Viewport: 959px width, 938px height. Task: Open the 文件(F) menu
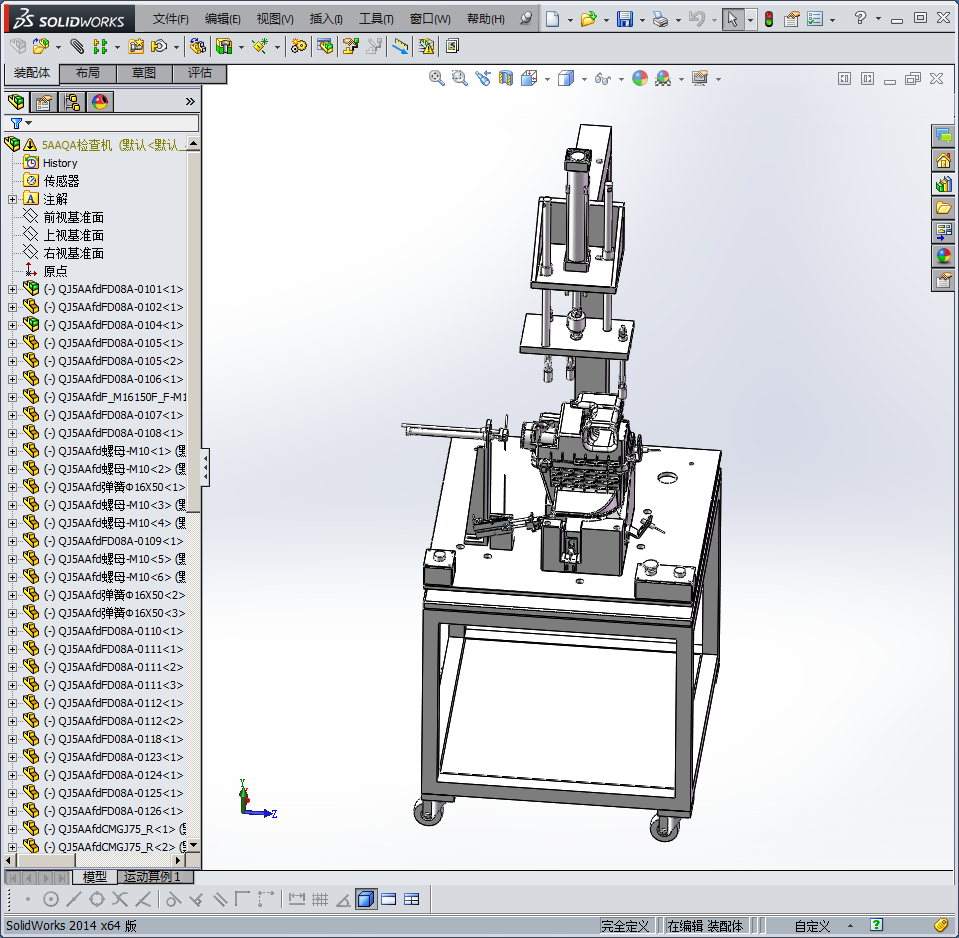click(x=170, y=19)
